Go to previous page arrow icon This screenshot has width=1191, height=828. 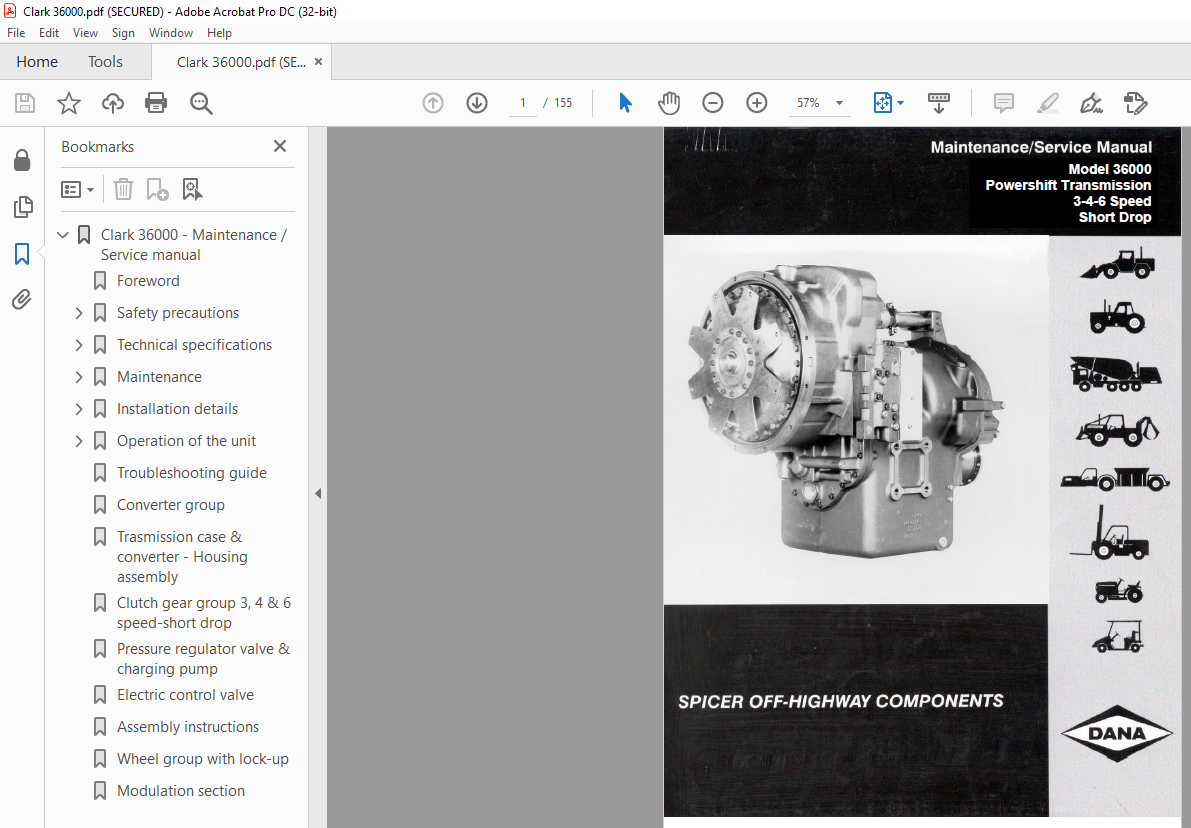pyautogui.click(x=433, y=103)
